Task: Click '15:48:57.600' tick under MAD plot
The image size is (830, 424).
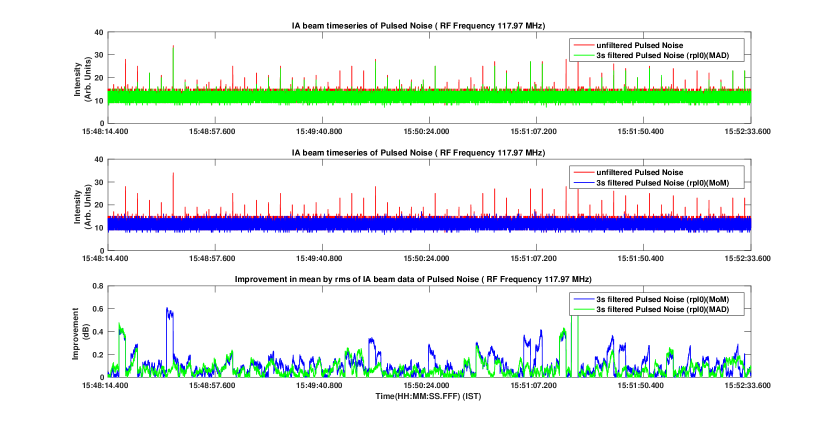Action: [213, 131]
